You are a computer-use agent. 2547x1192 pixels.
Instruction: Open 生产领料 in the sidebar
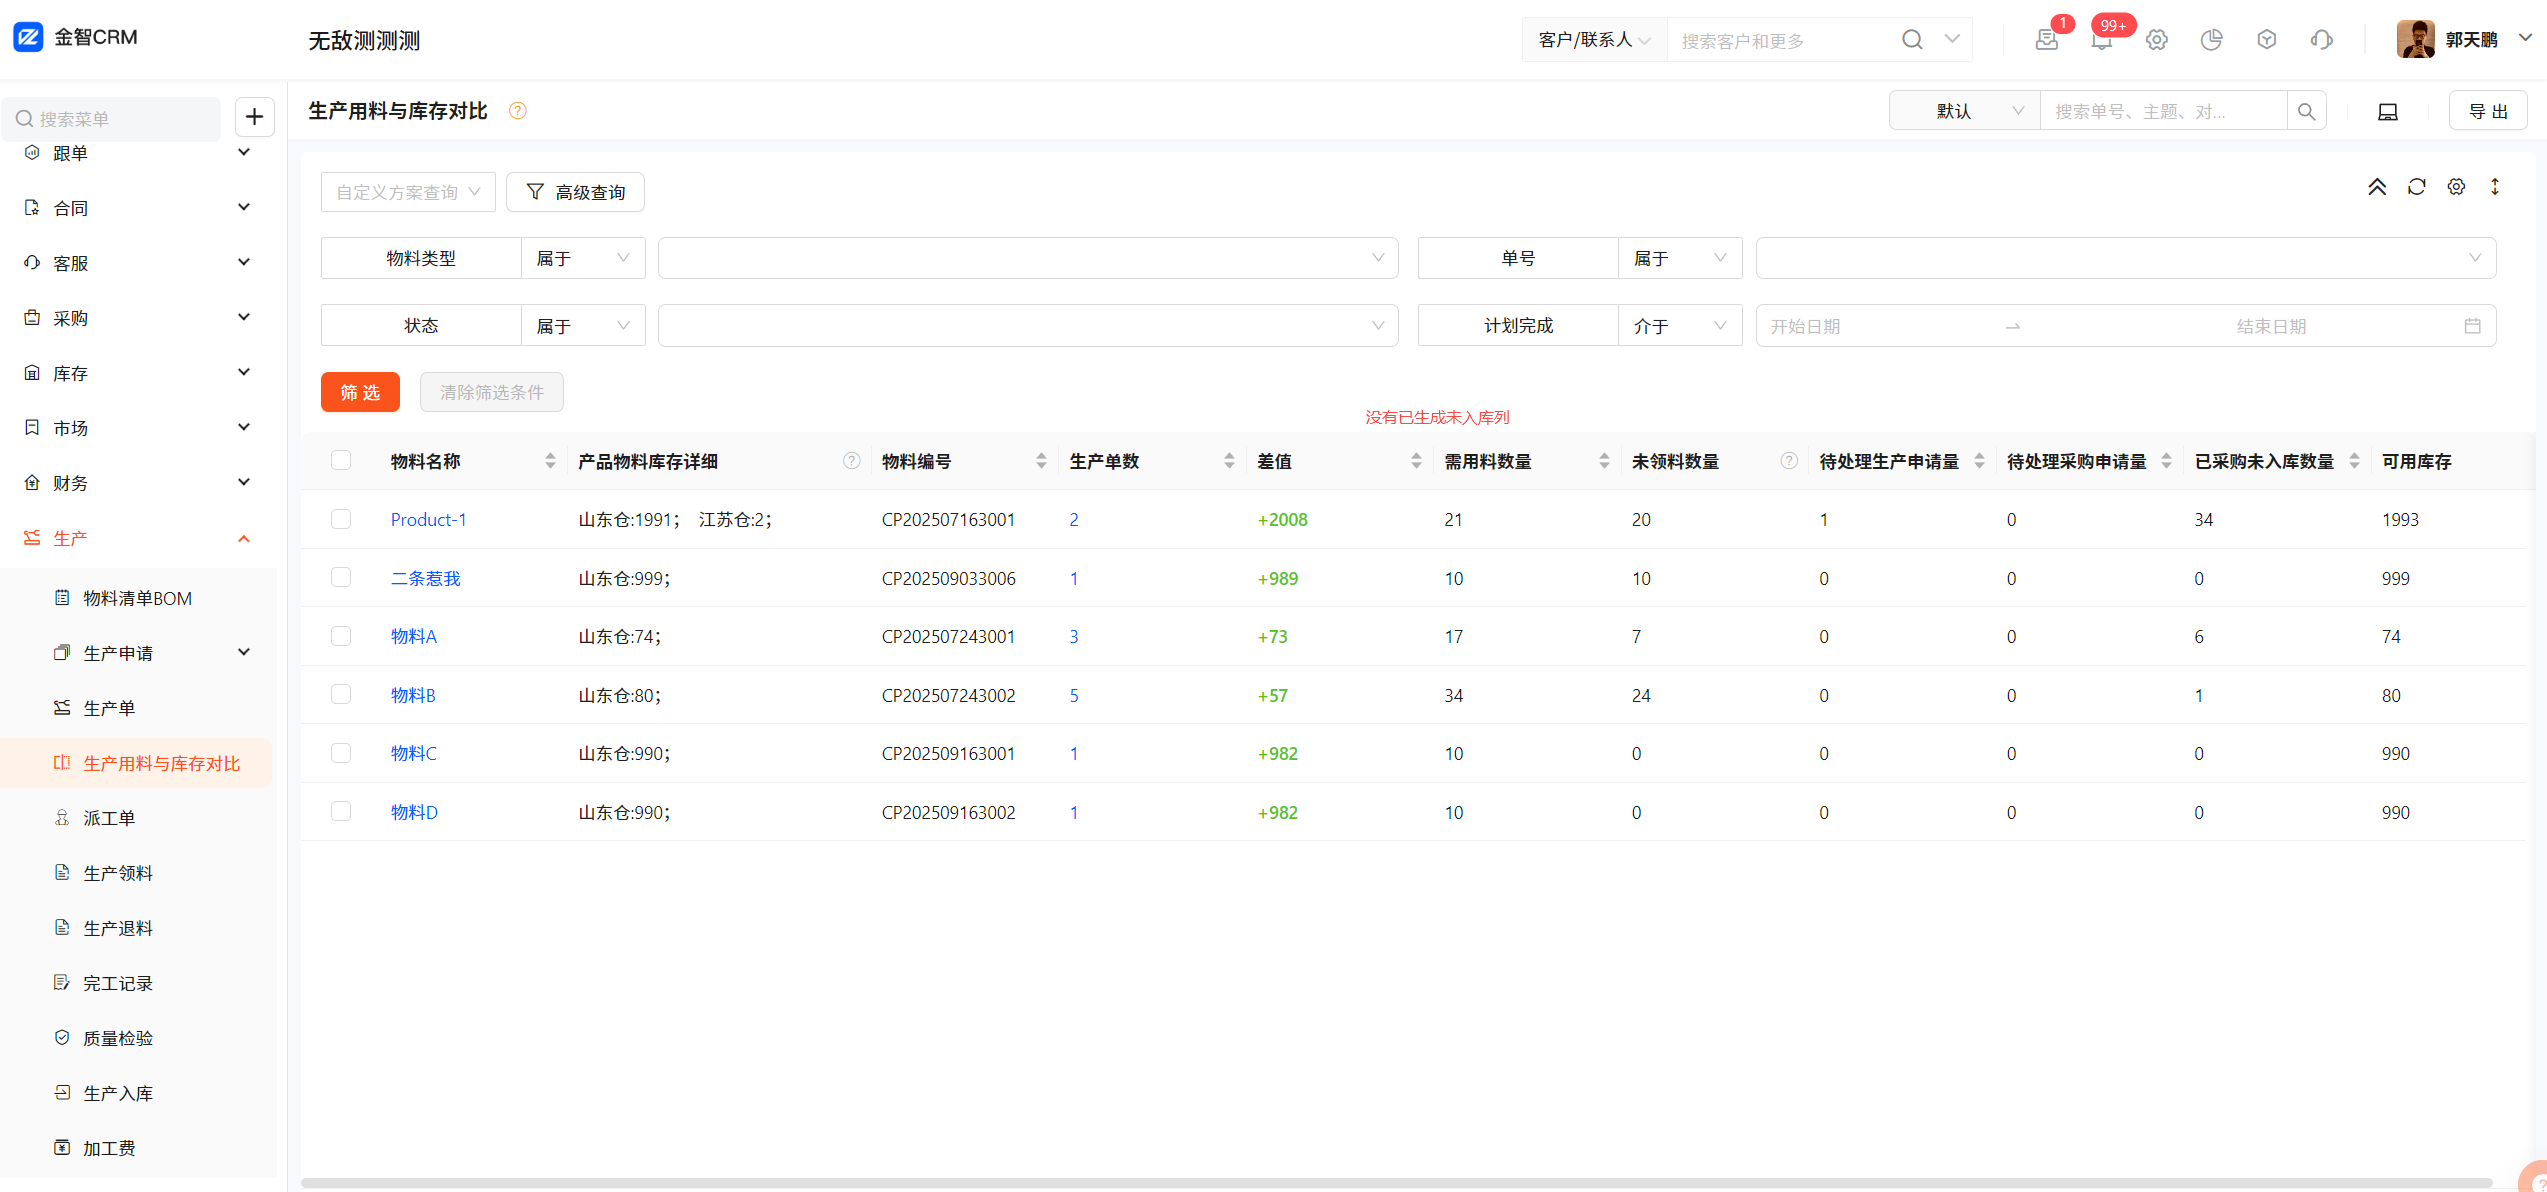click(x=118, y=873)
